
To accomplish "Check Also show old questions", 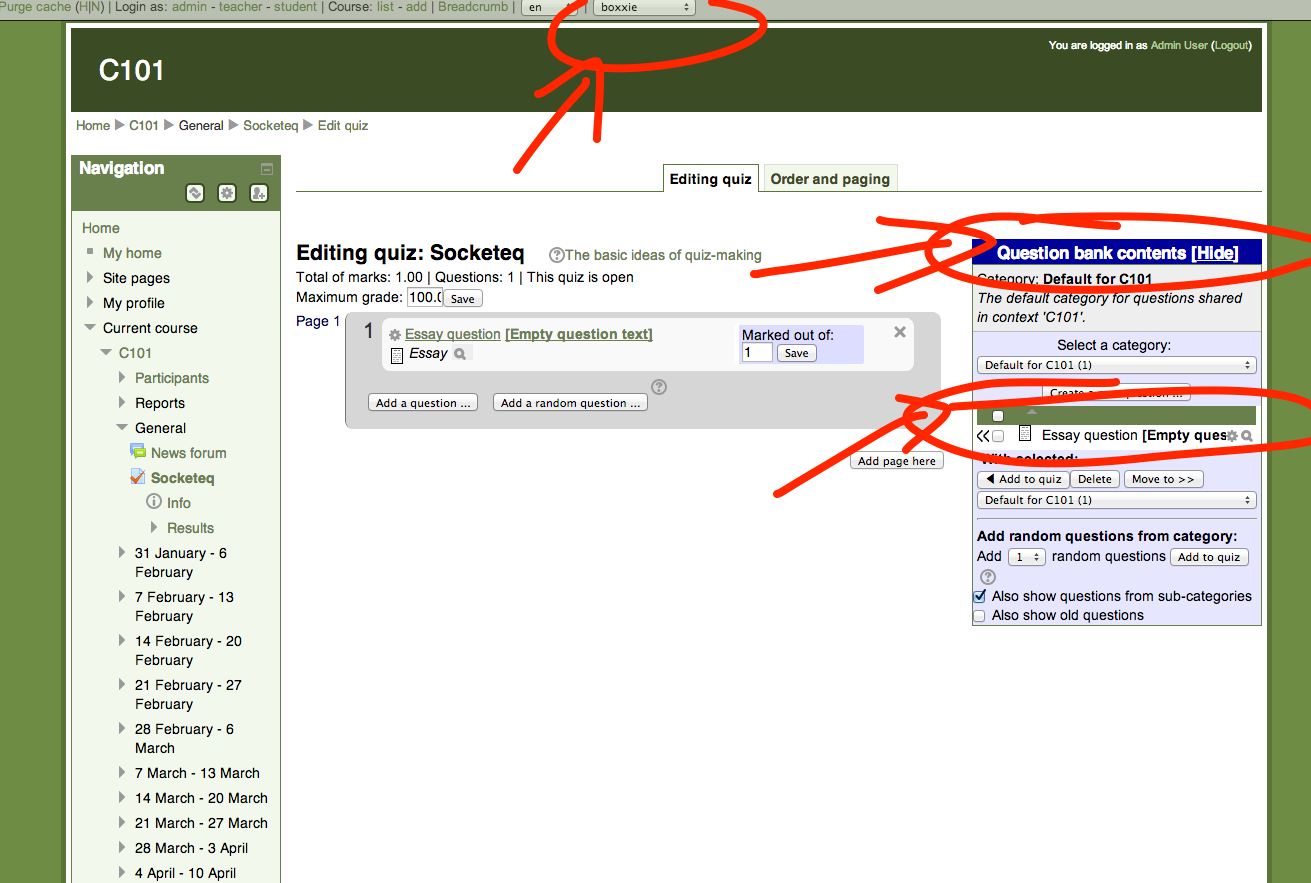I will [980, 616].
